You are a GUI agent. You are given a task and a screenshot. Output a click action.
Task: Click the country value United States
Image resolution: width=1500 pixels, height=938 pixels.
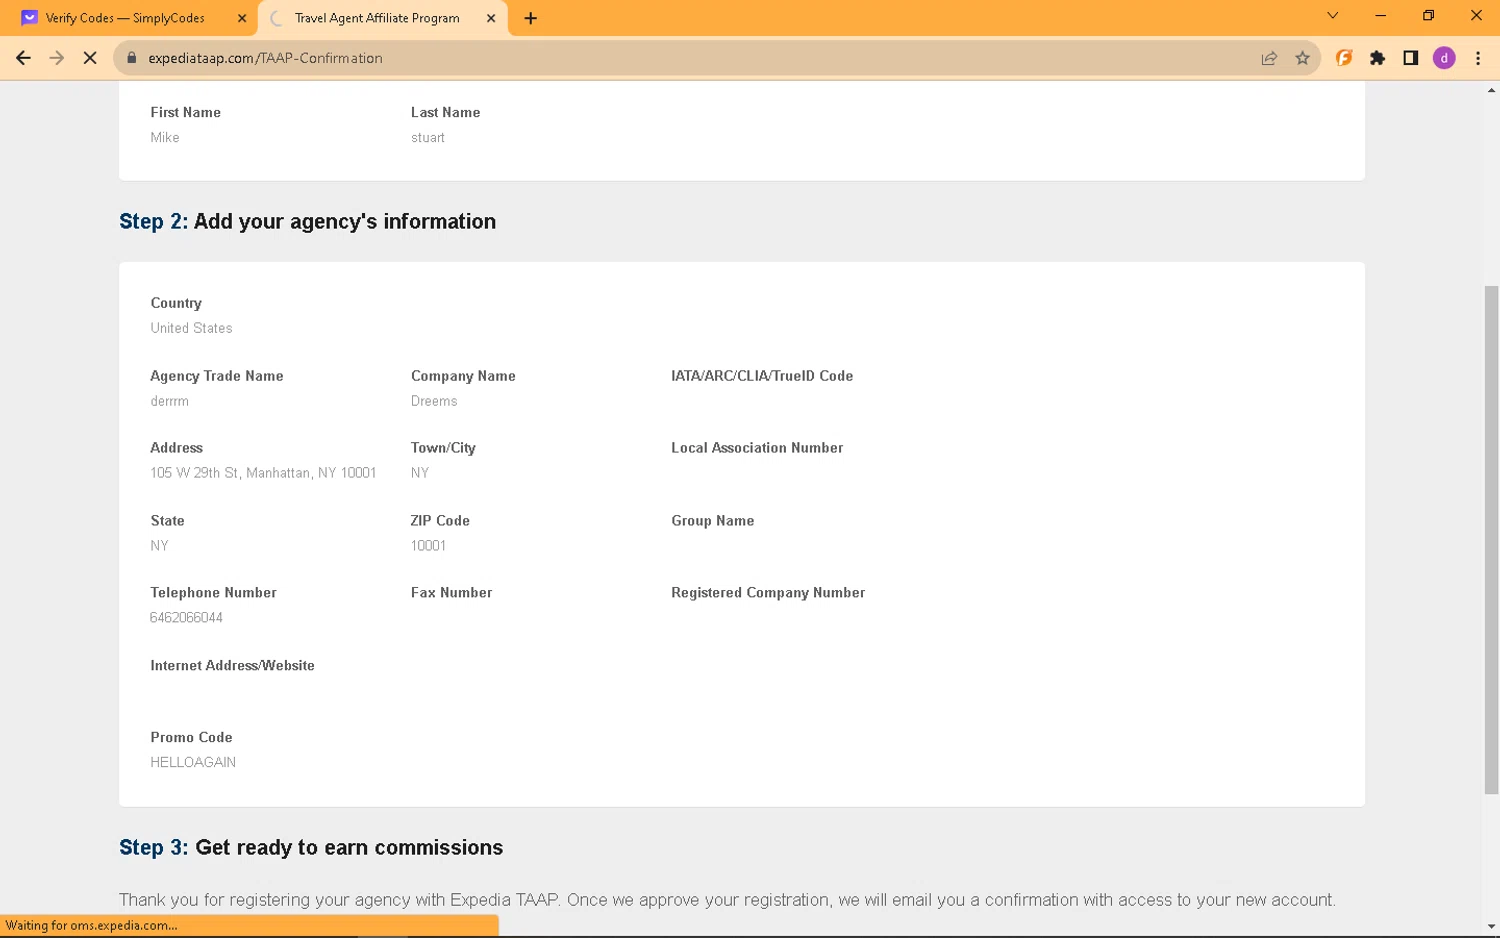point(191,328)
